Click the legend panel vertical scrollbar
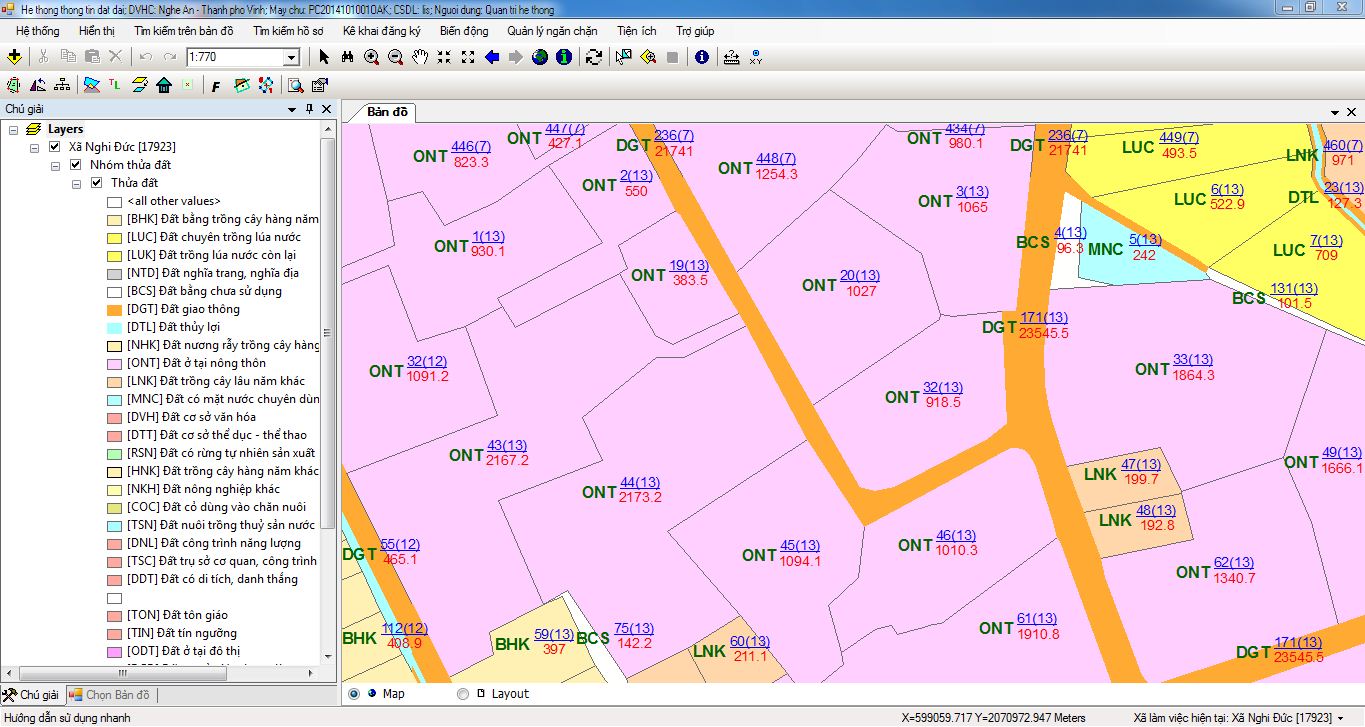This screenshot has height=727, width=1365. pyautogui.click(x=329, y=335)
